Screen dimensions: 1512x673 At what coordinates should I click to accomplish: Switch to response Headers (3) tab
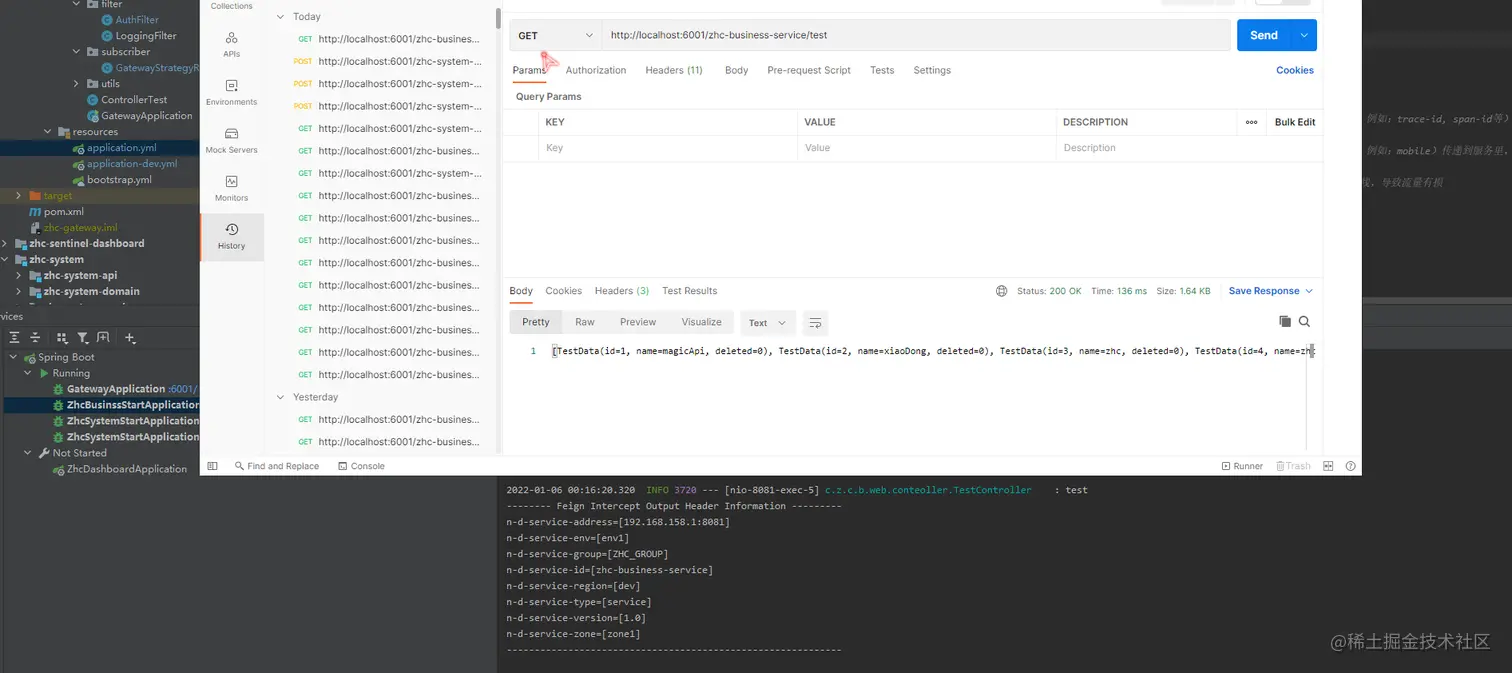(x=622, y=291)
